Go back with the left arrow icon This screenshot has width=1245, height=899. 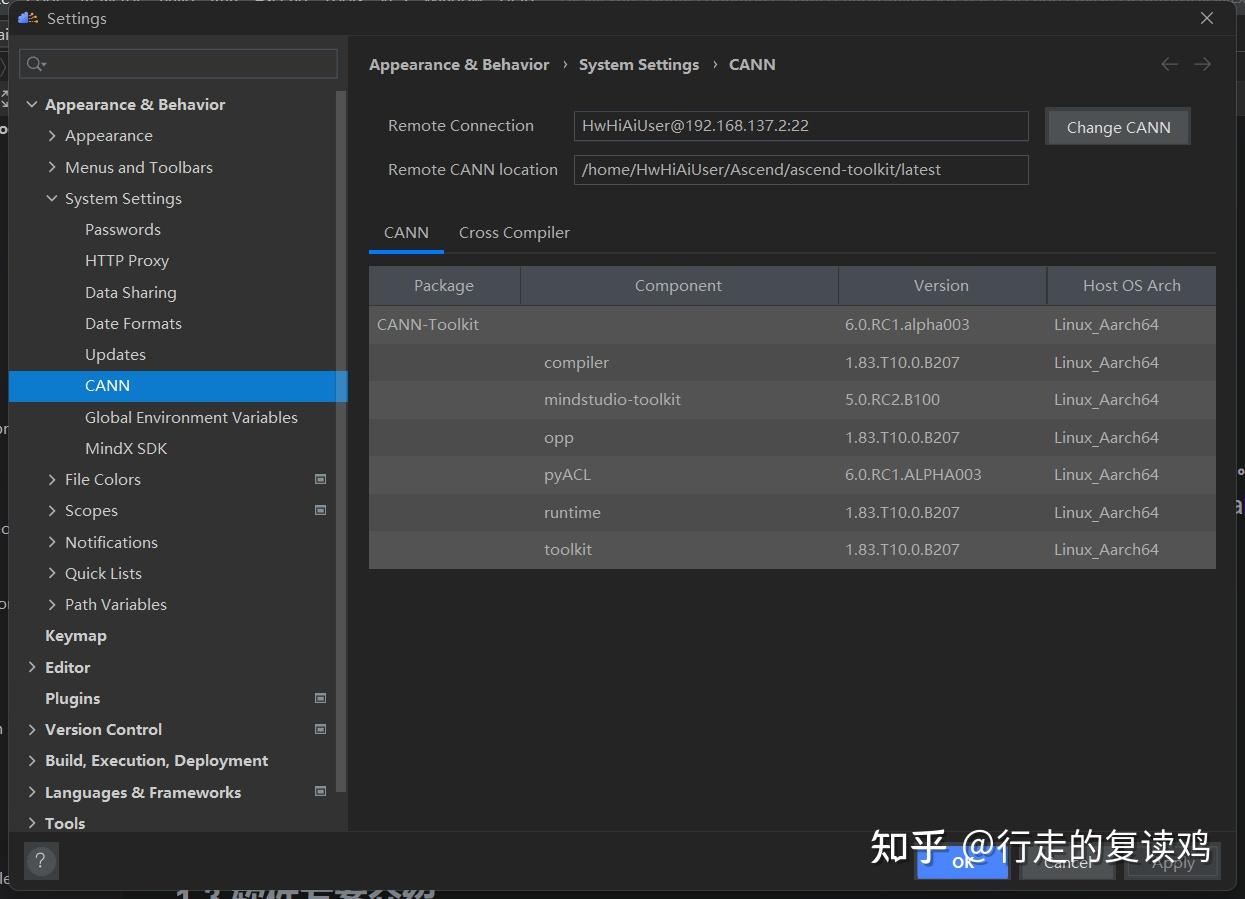(x=1169, y=64)
